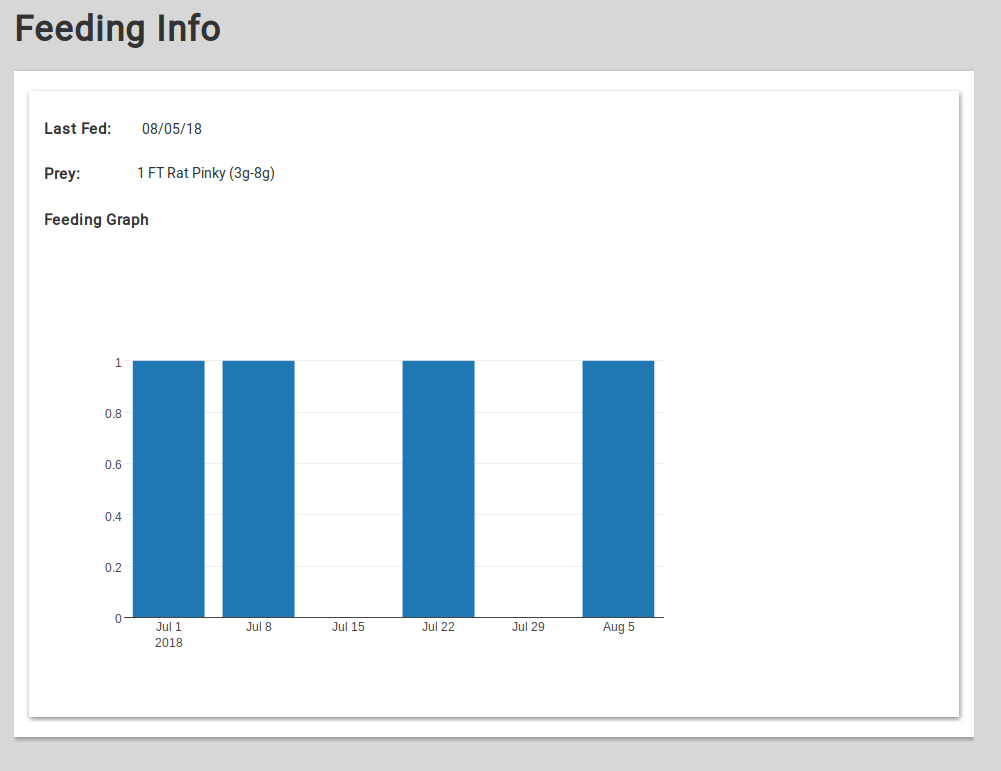
Task: Click the Feeding Info page heading
Action: pyautogui.click(x=117, y=28)
